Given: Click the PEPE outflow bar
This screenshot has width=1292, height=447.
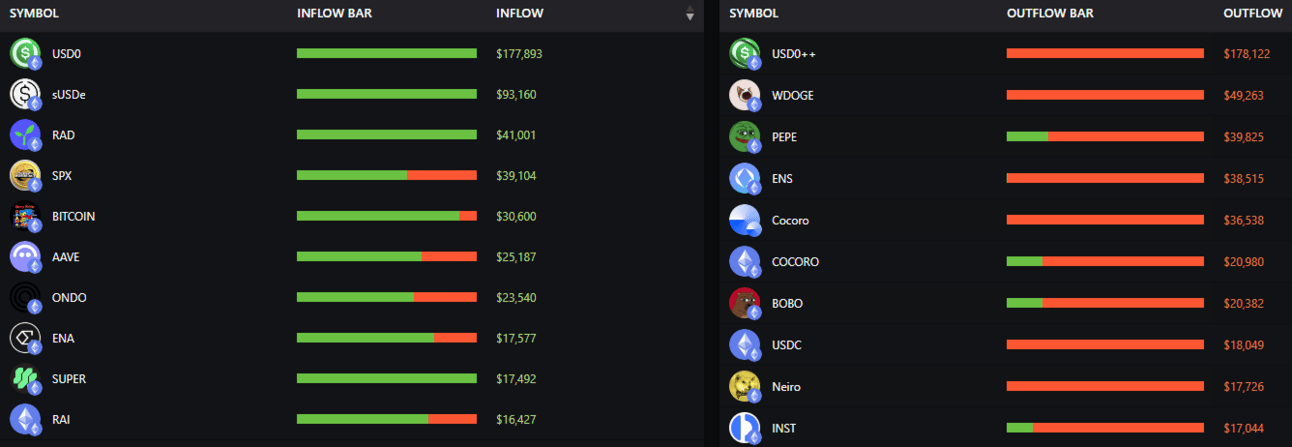Looking at the screenshot, I should [x=1105, y=136].
